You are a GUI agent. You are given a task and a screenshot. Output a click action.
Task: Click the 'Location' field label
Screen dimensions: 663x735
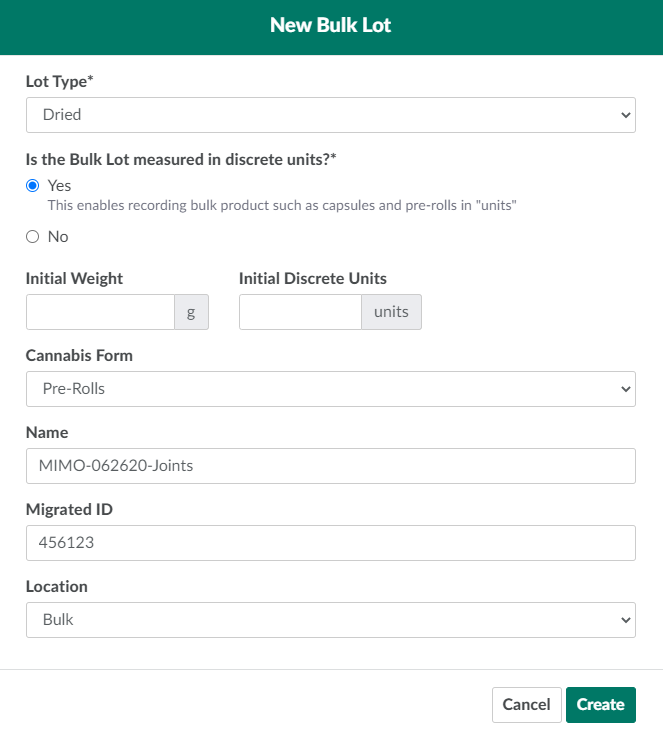coord(57,587)
